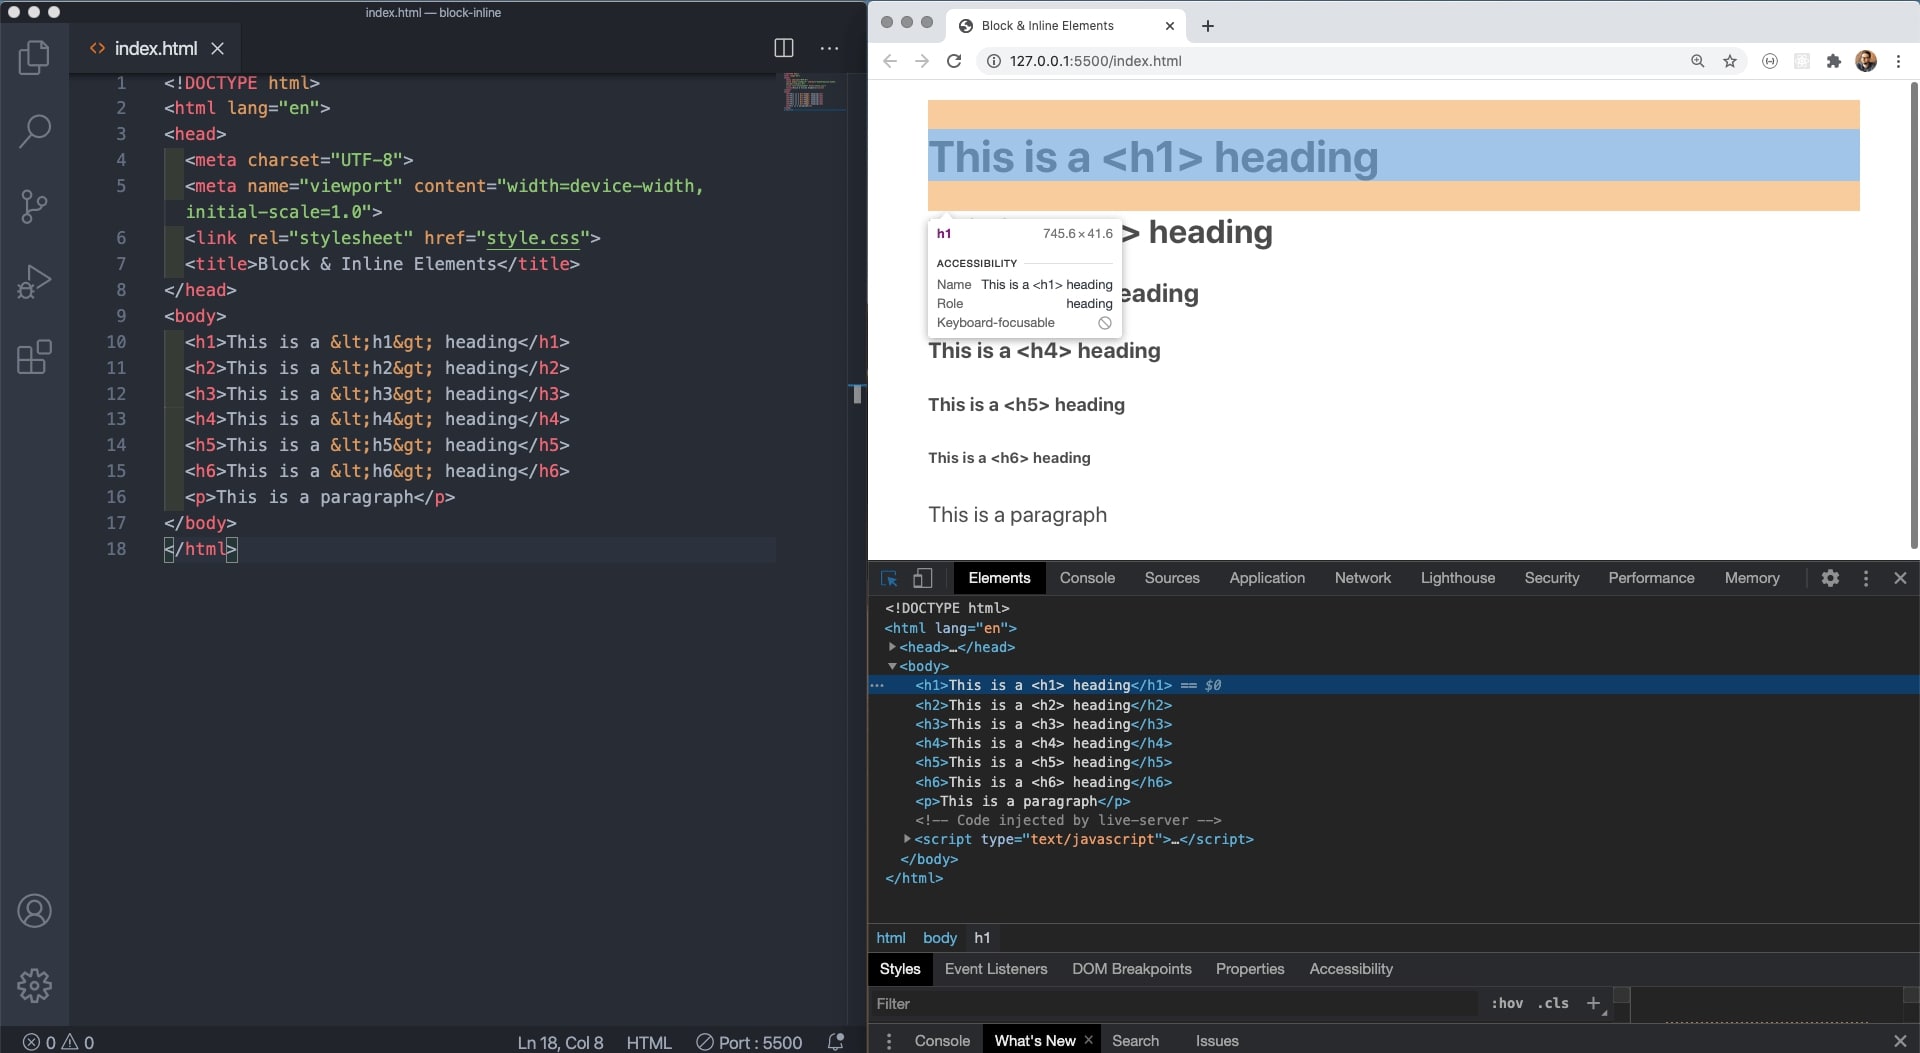Toggle the DevTools element inspector
The image size is (1920, 1053).
889,578
